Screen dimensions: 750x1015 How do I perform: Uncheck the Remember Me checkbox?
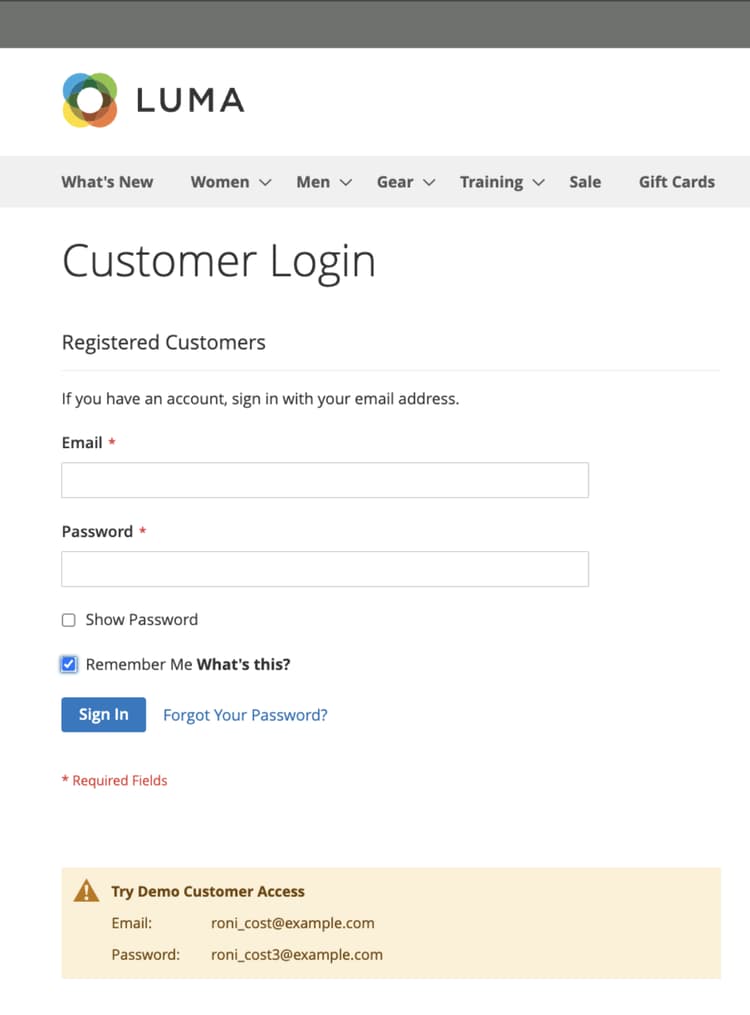pyautogui.click(x=68, y=664)
